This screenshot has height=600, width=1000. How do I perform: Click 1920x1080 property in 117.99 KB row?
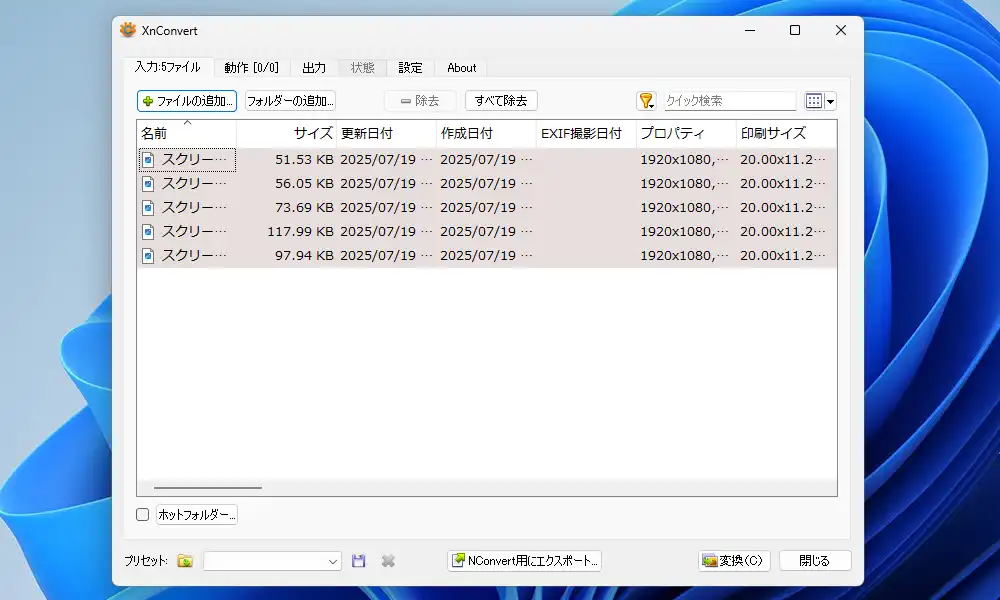pos(684,231)
